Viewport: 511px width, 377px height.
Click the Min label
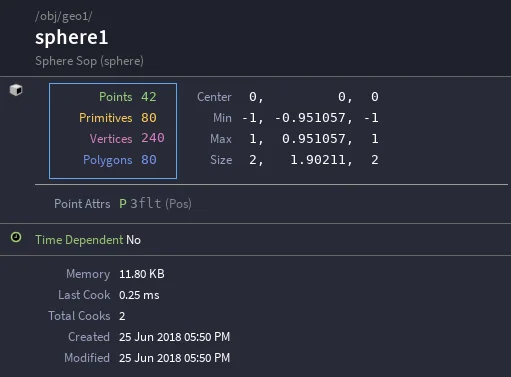pos(222,118)
